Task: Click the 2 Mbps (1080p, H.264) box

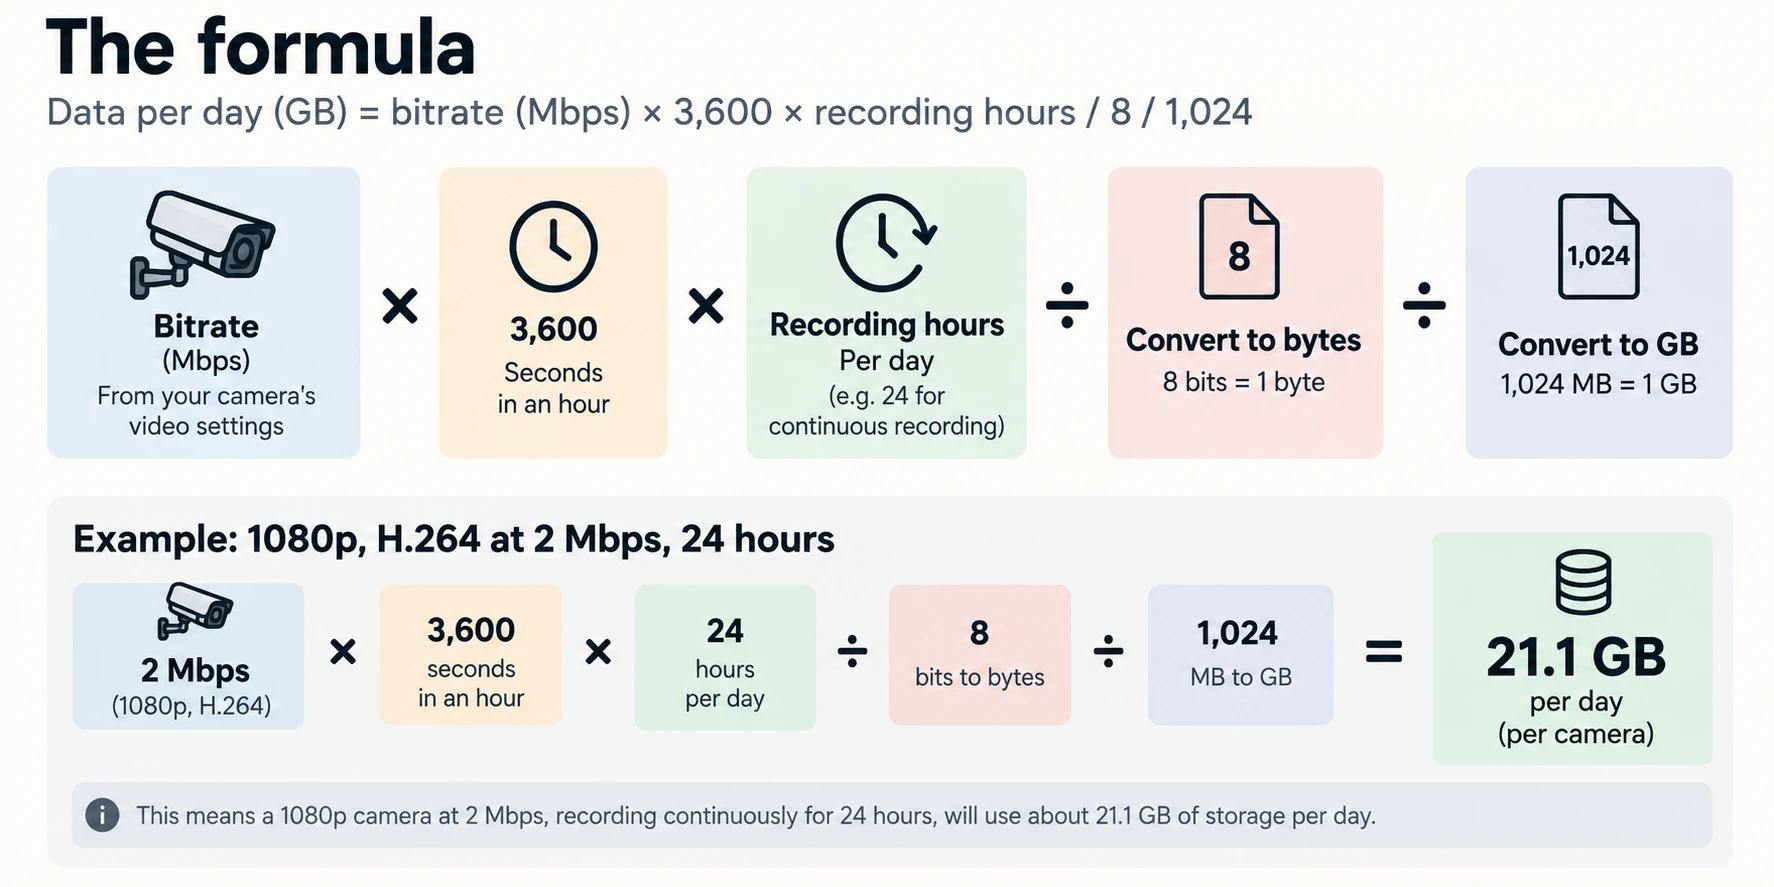Action: tap(188, 656)
